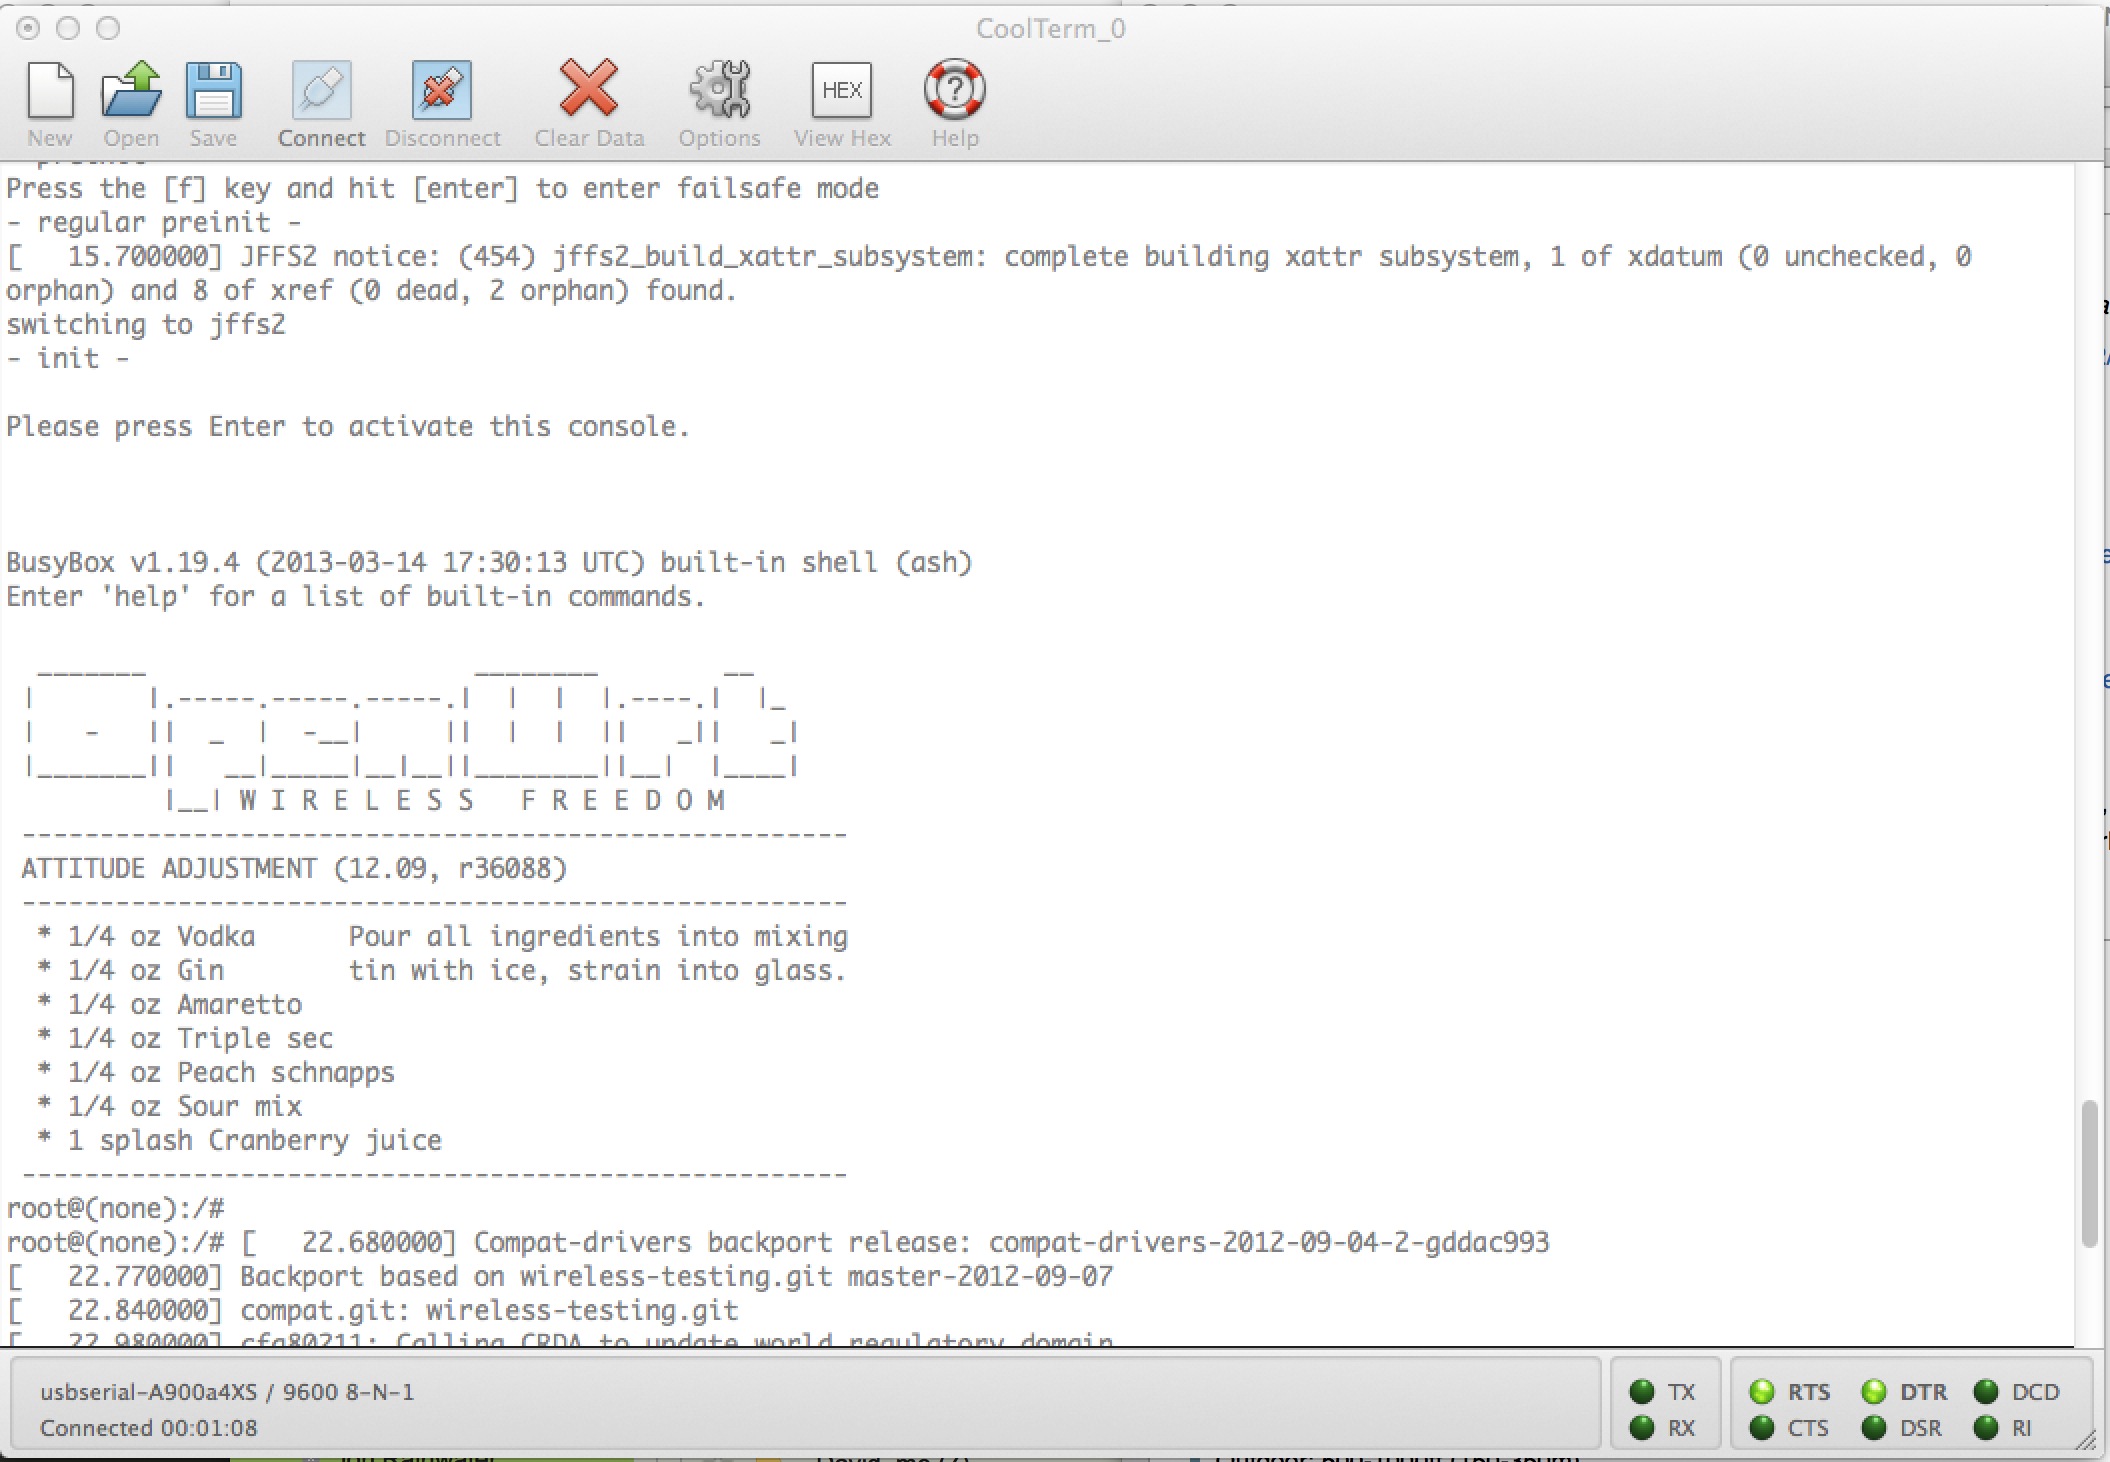Viewport: 2110px width, 1462px height.
Task: Click the root@(none) prompt line in terminal
Action: point(115,1209)
